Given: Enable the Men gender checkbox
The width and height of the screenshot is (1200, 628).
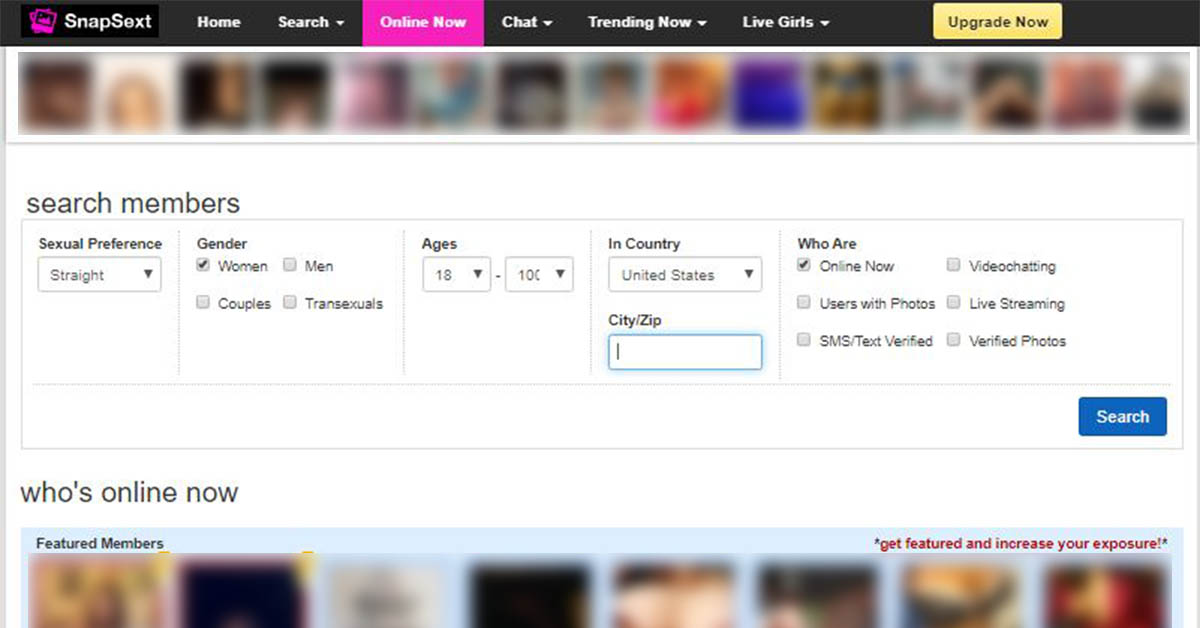Looking at the screenshot, I should [290, 266].
